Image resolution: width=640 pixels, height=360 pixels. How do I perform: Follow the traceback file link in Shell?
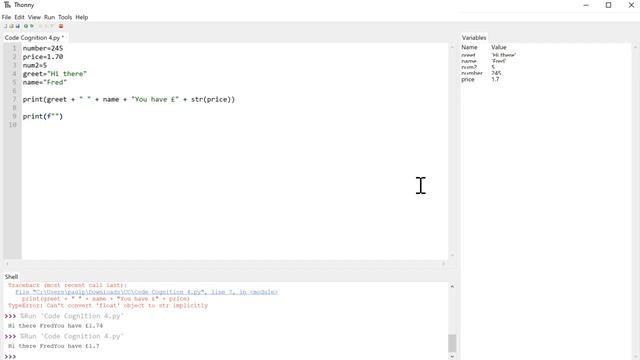click(x=147, y=292)
